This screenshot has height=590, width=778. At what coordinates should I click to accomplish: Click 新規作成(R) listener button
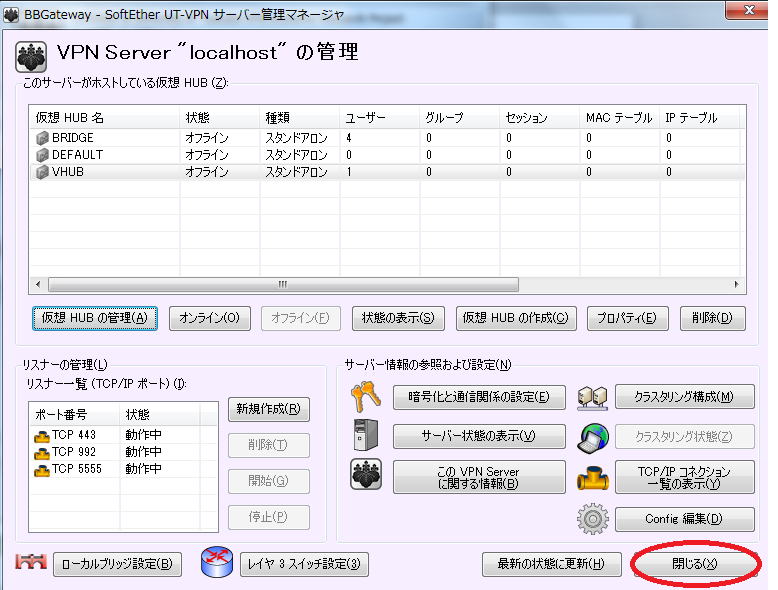(268, 409)
